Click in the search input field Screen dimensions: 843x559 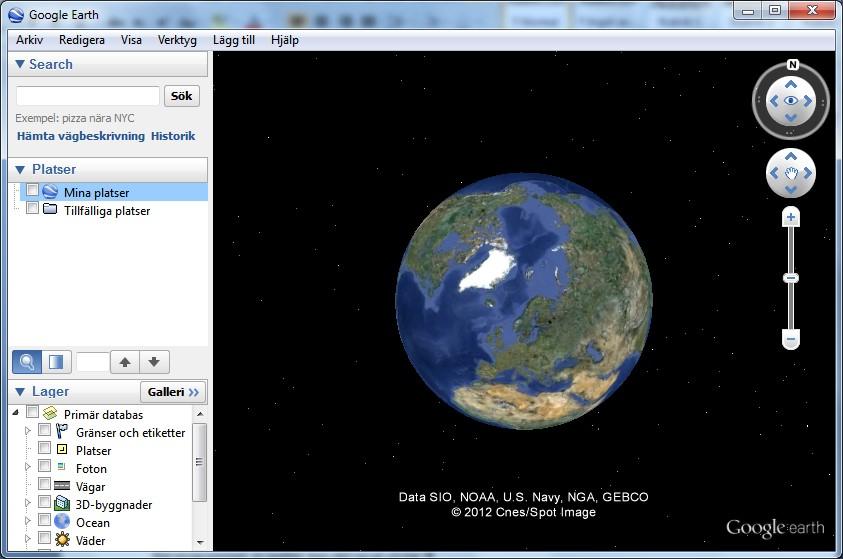pos(88,96)
